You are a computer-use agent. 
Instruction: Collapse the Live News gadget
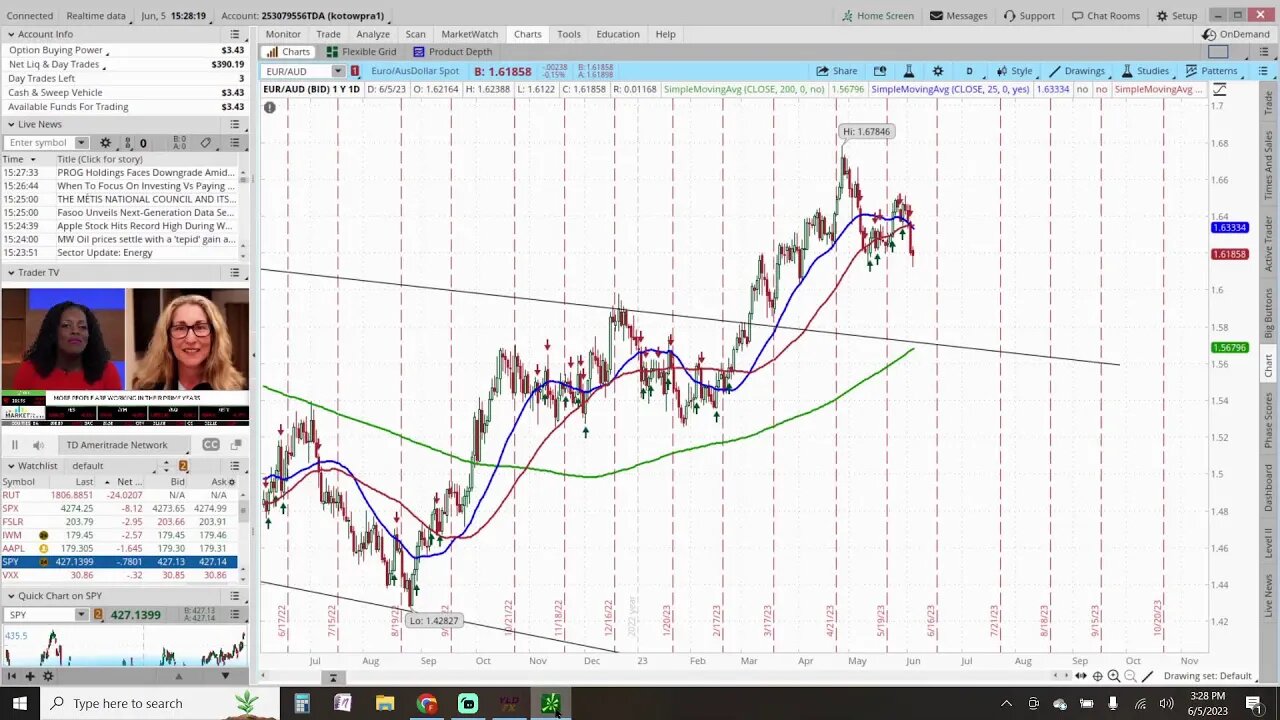click(10, 124)
